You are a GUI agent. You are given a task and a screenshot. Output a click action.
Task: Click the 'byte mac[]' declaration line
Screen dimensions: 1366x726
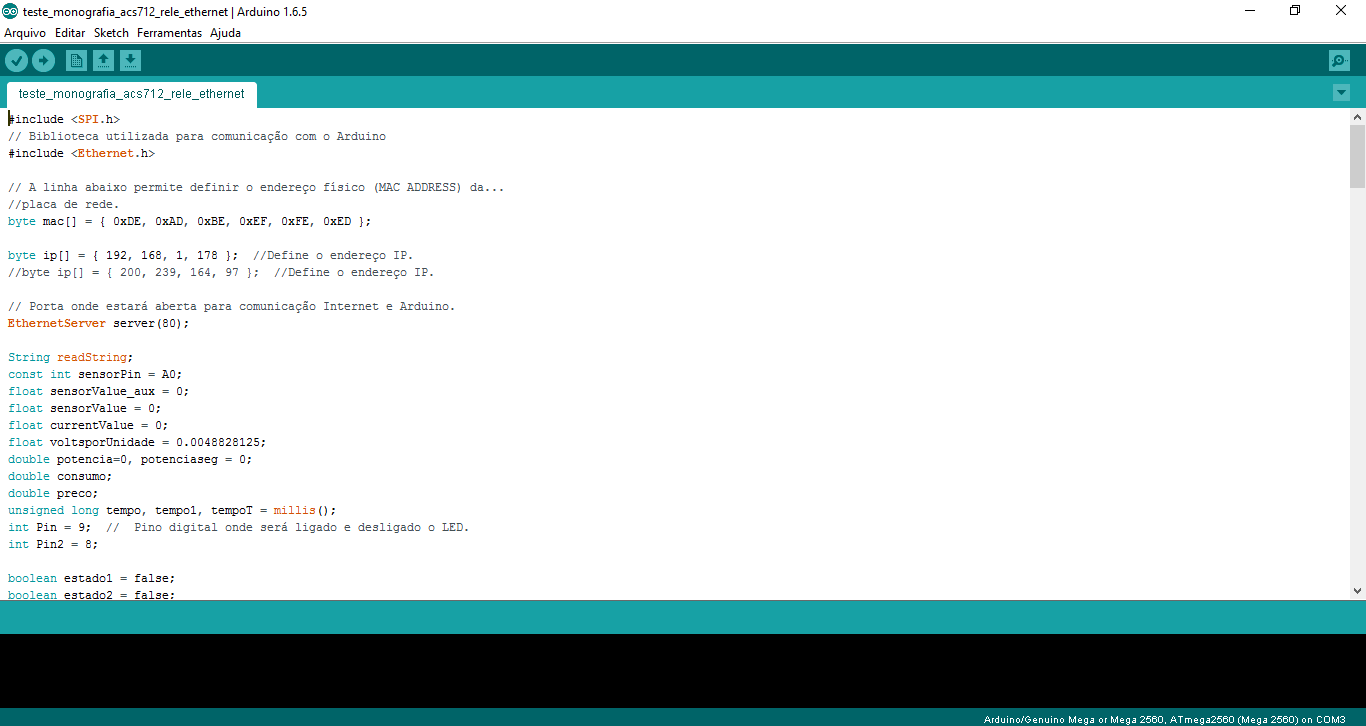190,221
